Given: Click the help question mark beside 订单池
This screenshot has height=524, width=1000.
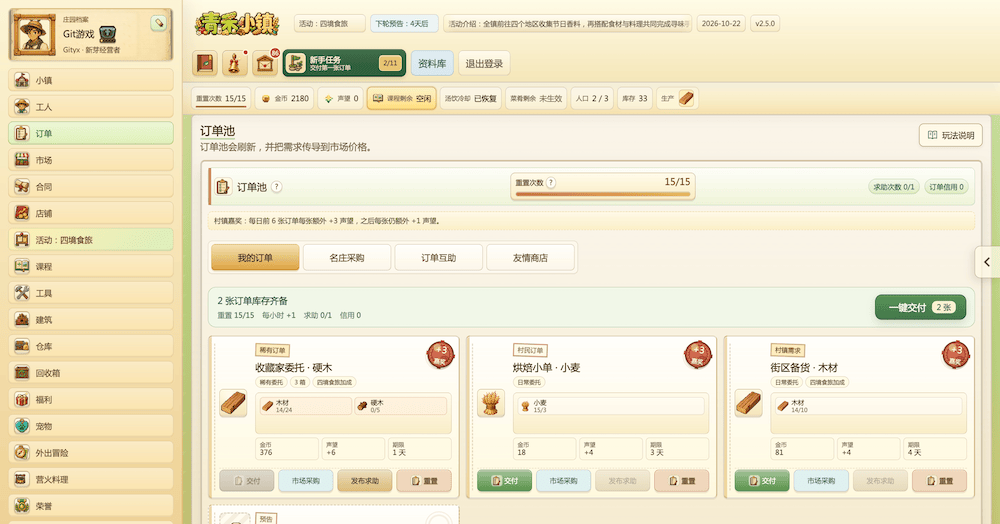Looking at the screenshot, I should 276,187.
